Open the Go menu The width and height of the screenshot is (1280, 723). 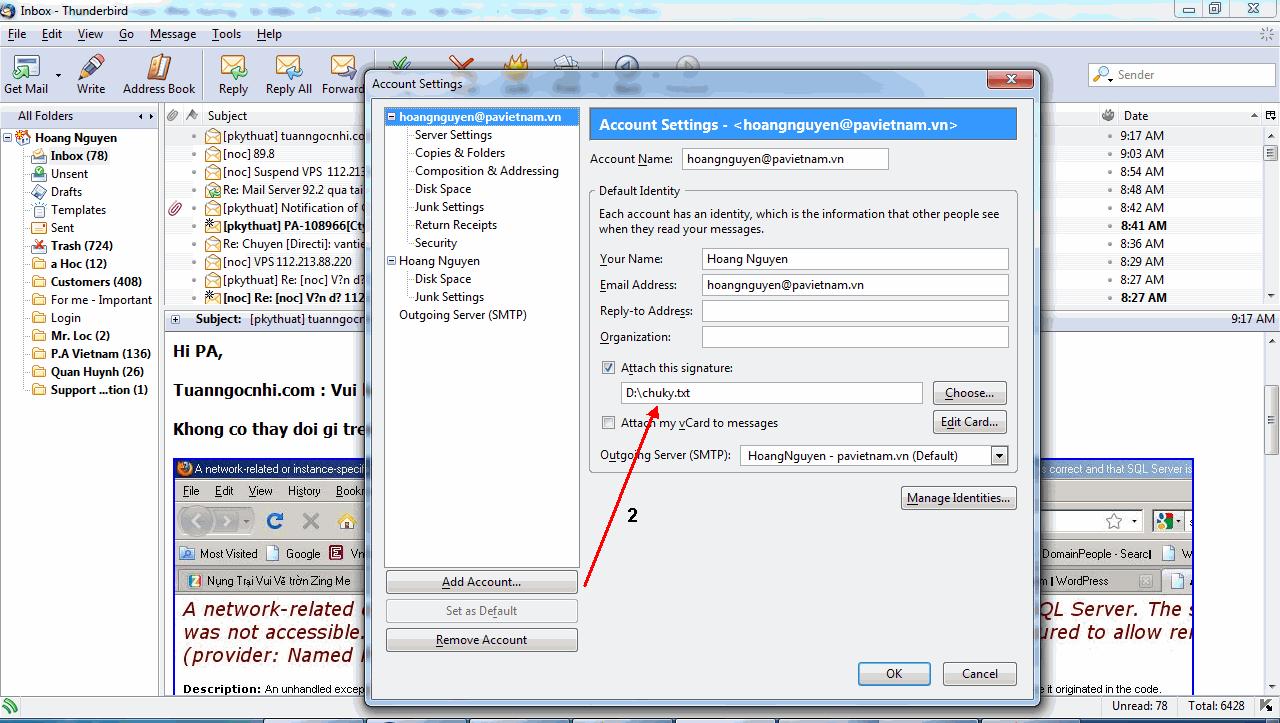pos(126,34)
